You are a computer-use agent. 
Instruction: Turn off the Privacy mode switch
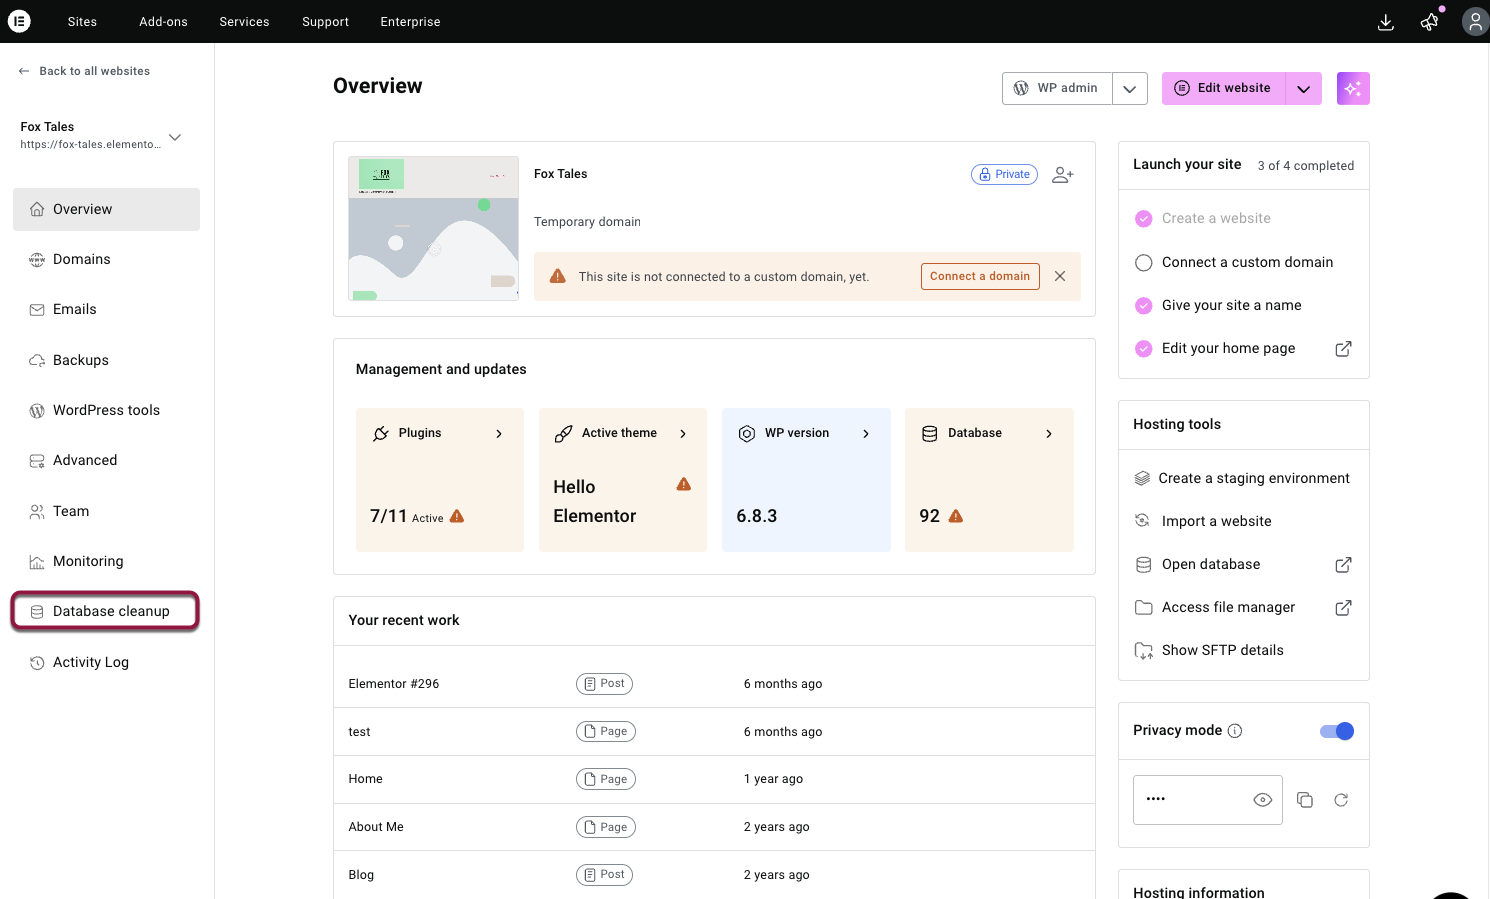[x=1337, y=731]
